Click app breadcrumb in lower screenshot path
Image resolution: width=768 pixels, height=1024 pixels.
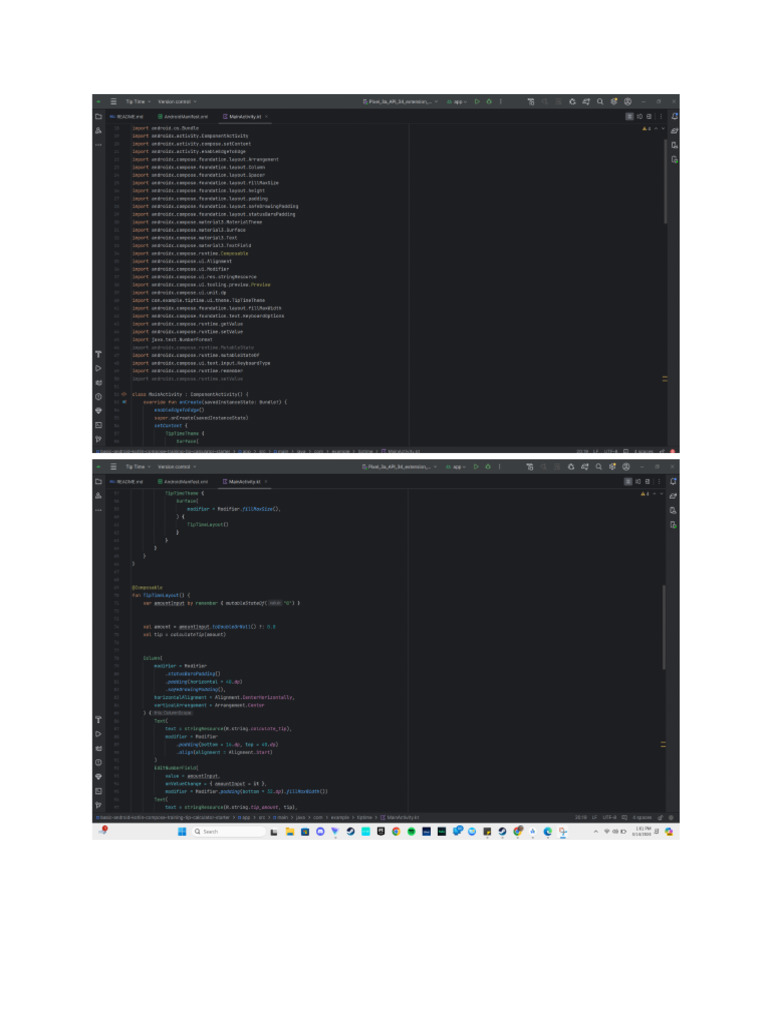(x=244, y=817)
